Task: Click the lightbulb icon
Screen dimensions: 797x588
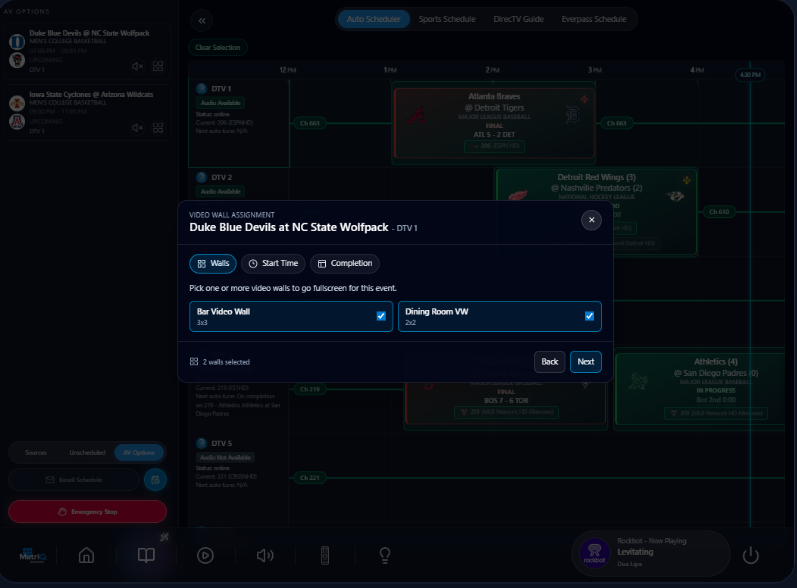Action: [x=384, y=556]
